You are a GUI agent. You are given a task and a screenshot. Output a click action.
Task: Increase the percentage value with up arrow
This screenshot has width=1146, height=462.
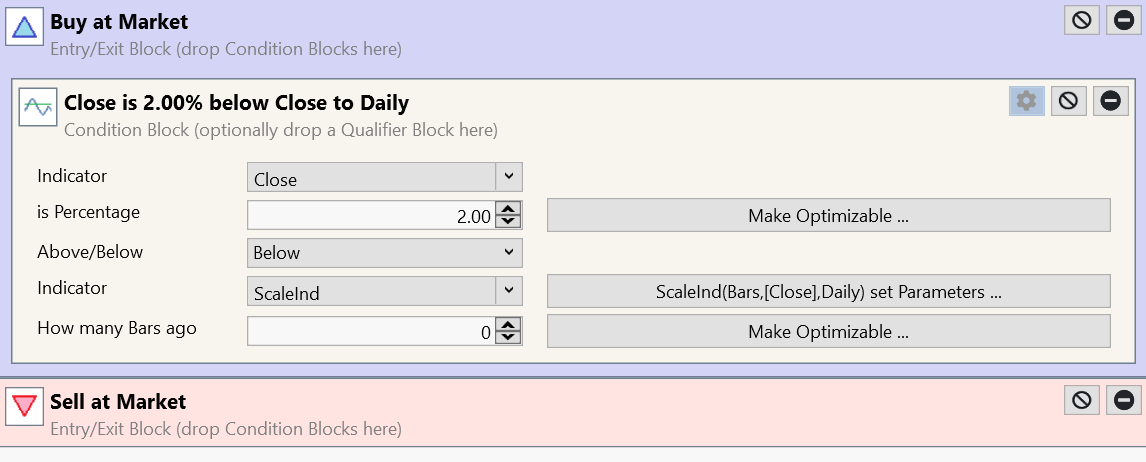tap(509, 209)
